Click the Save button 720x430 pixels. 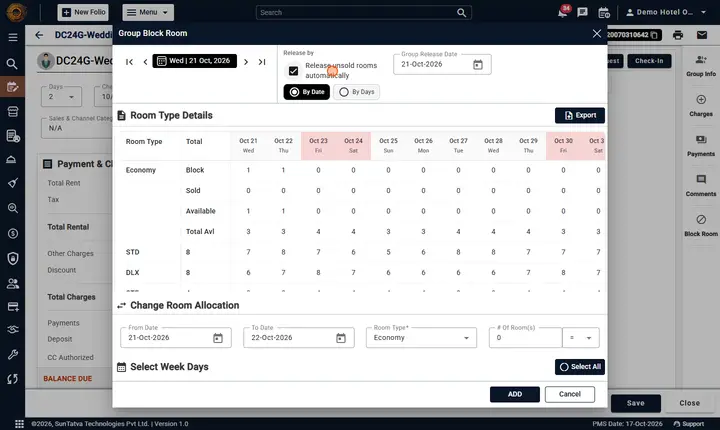(x=636, y=403)
